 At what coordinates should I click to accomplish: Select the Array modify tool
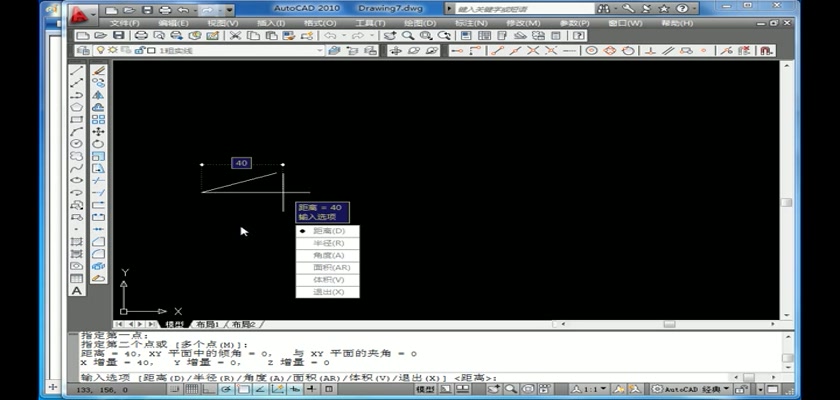tap(98, 119)
